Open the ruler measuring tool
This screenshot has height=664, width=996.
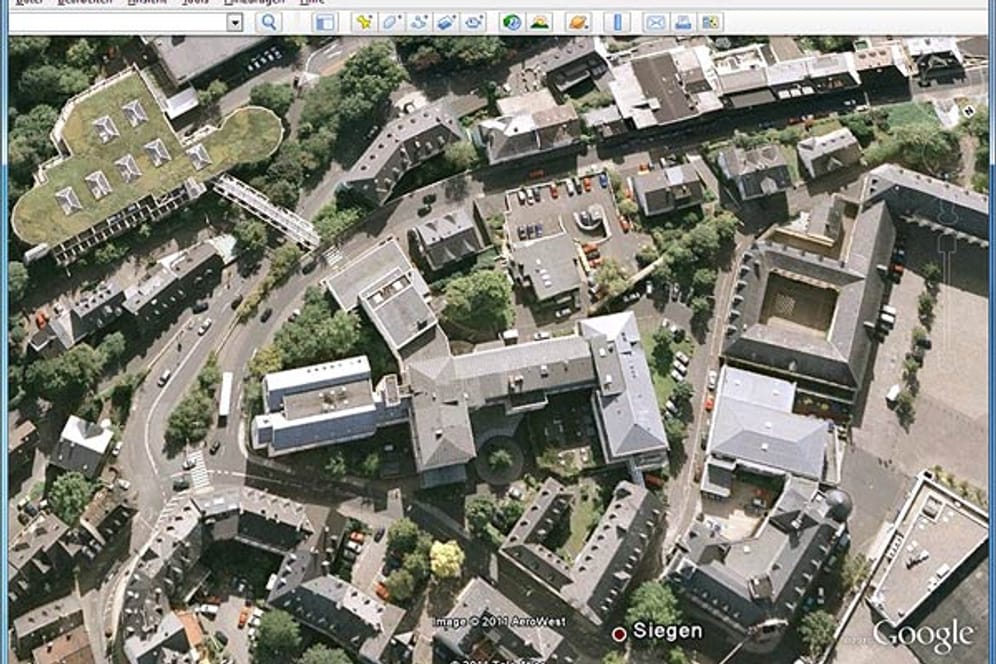pos(617,22)
